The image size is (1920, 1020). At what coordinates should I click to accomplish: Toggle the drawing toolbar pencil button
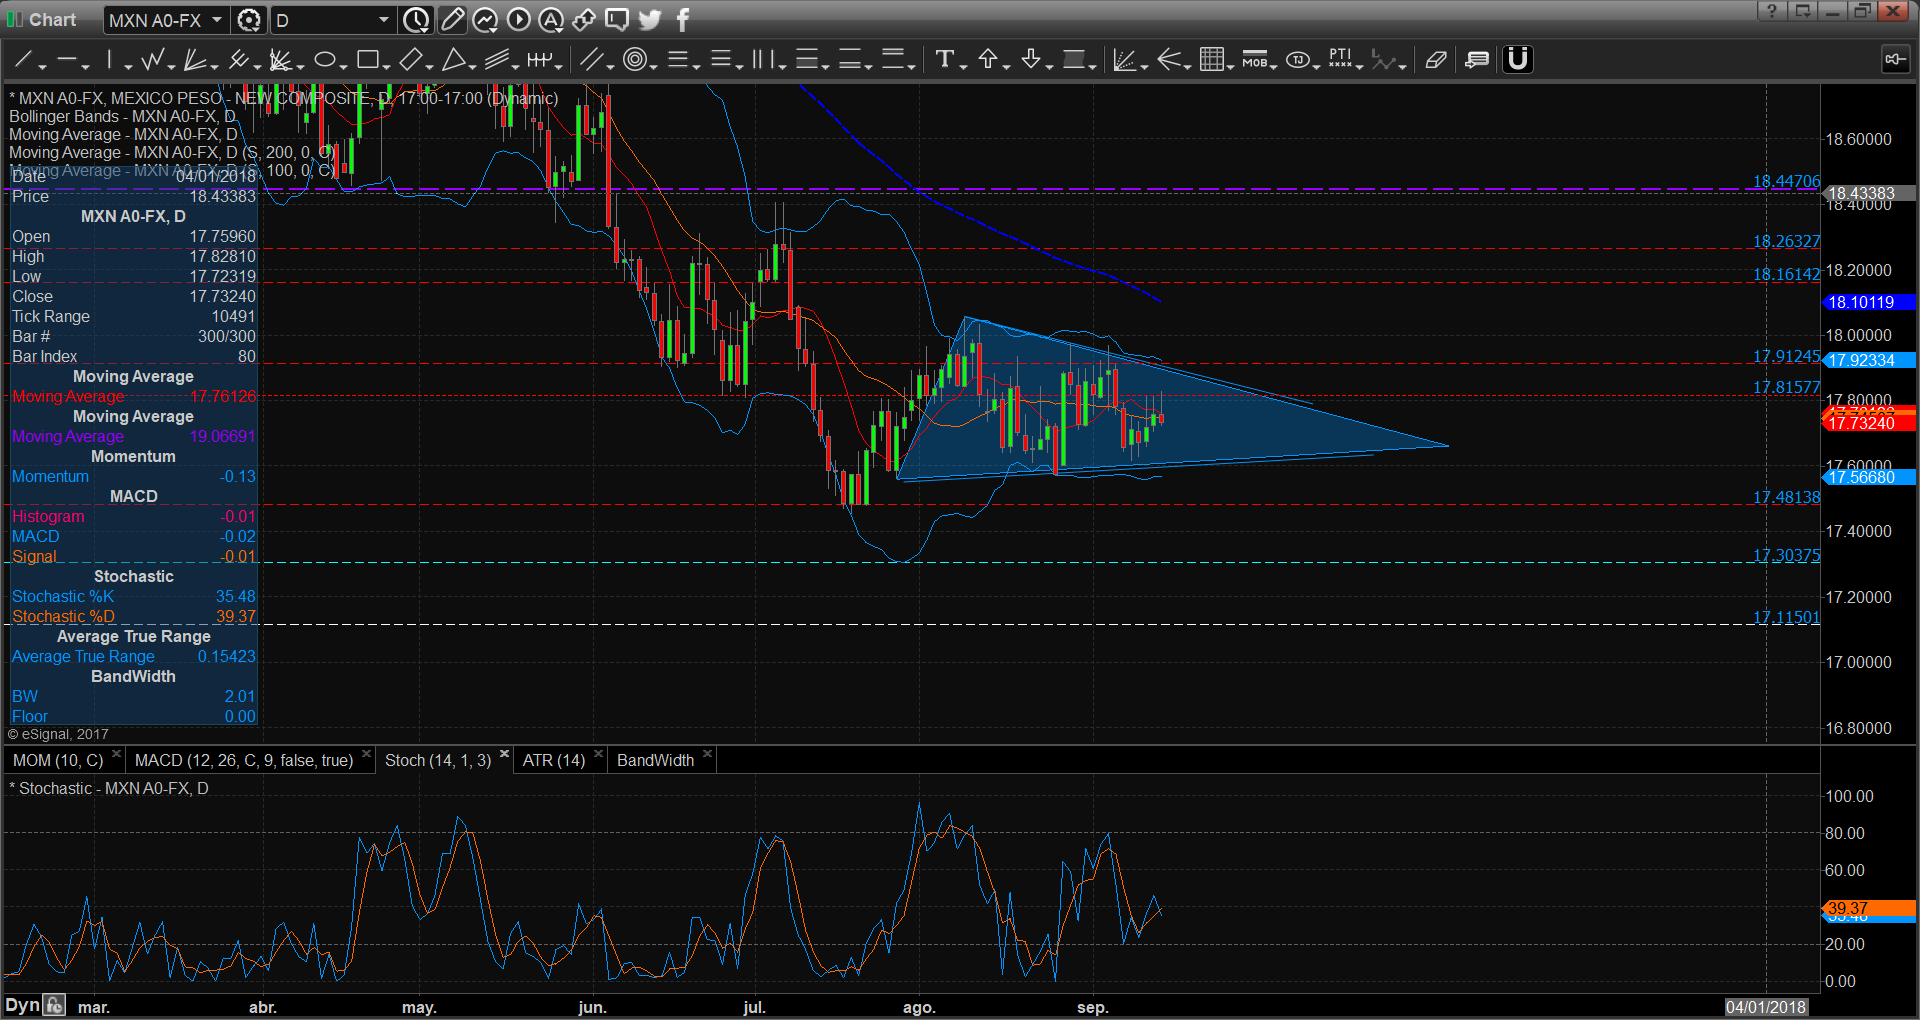[x=452, y=19]
